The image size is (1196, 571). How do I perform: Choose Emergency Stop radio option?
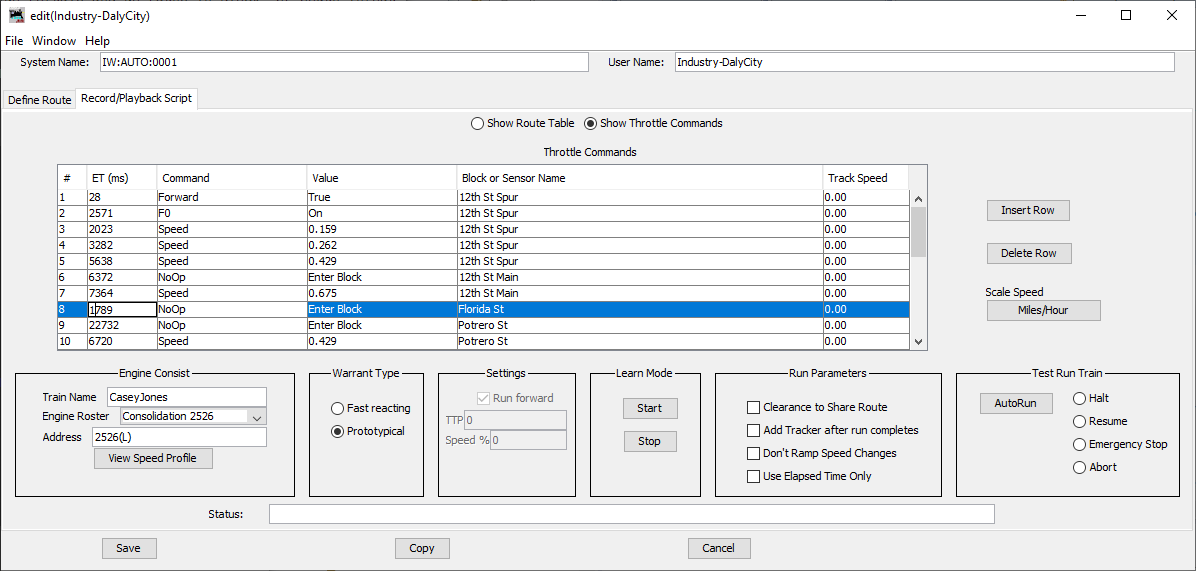tap(1080, 445)
